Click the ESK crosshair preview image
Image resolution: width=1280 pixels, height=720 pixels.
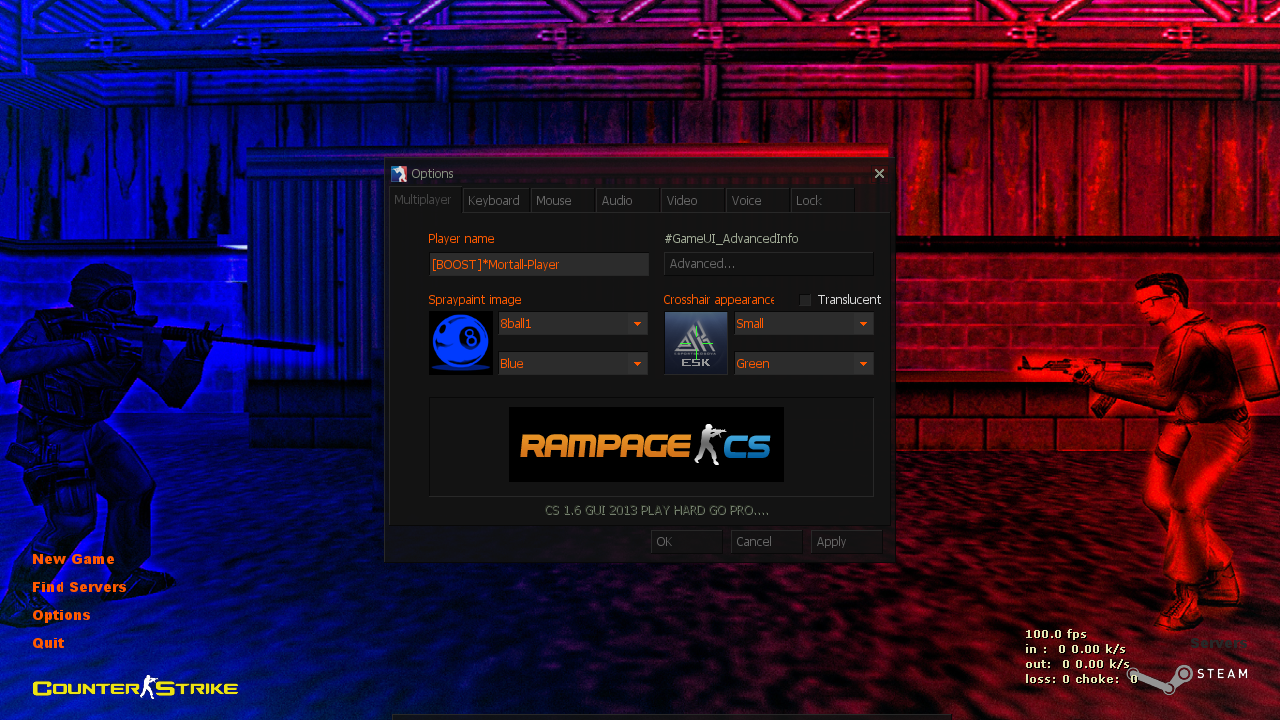(x=695, y=343)
